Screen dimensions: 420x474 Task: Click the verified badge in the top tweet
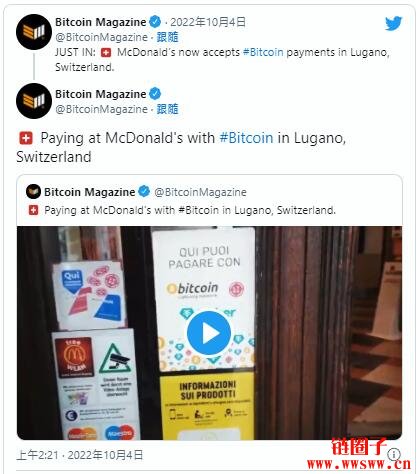point(155,22)
